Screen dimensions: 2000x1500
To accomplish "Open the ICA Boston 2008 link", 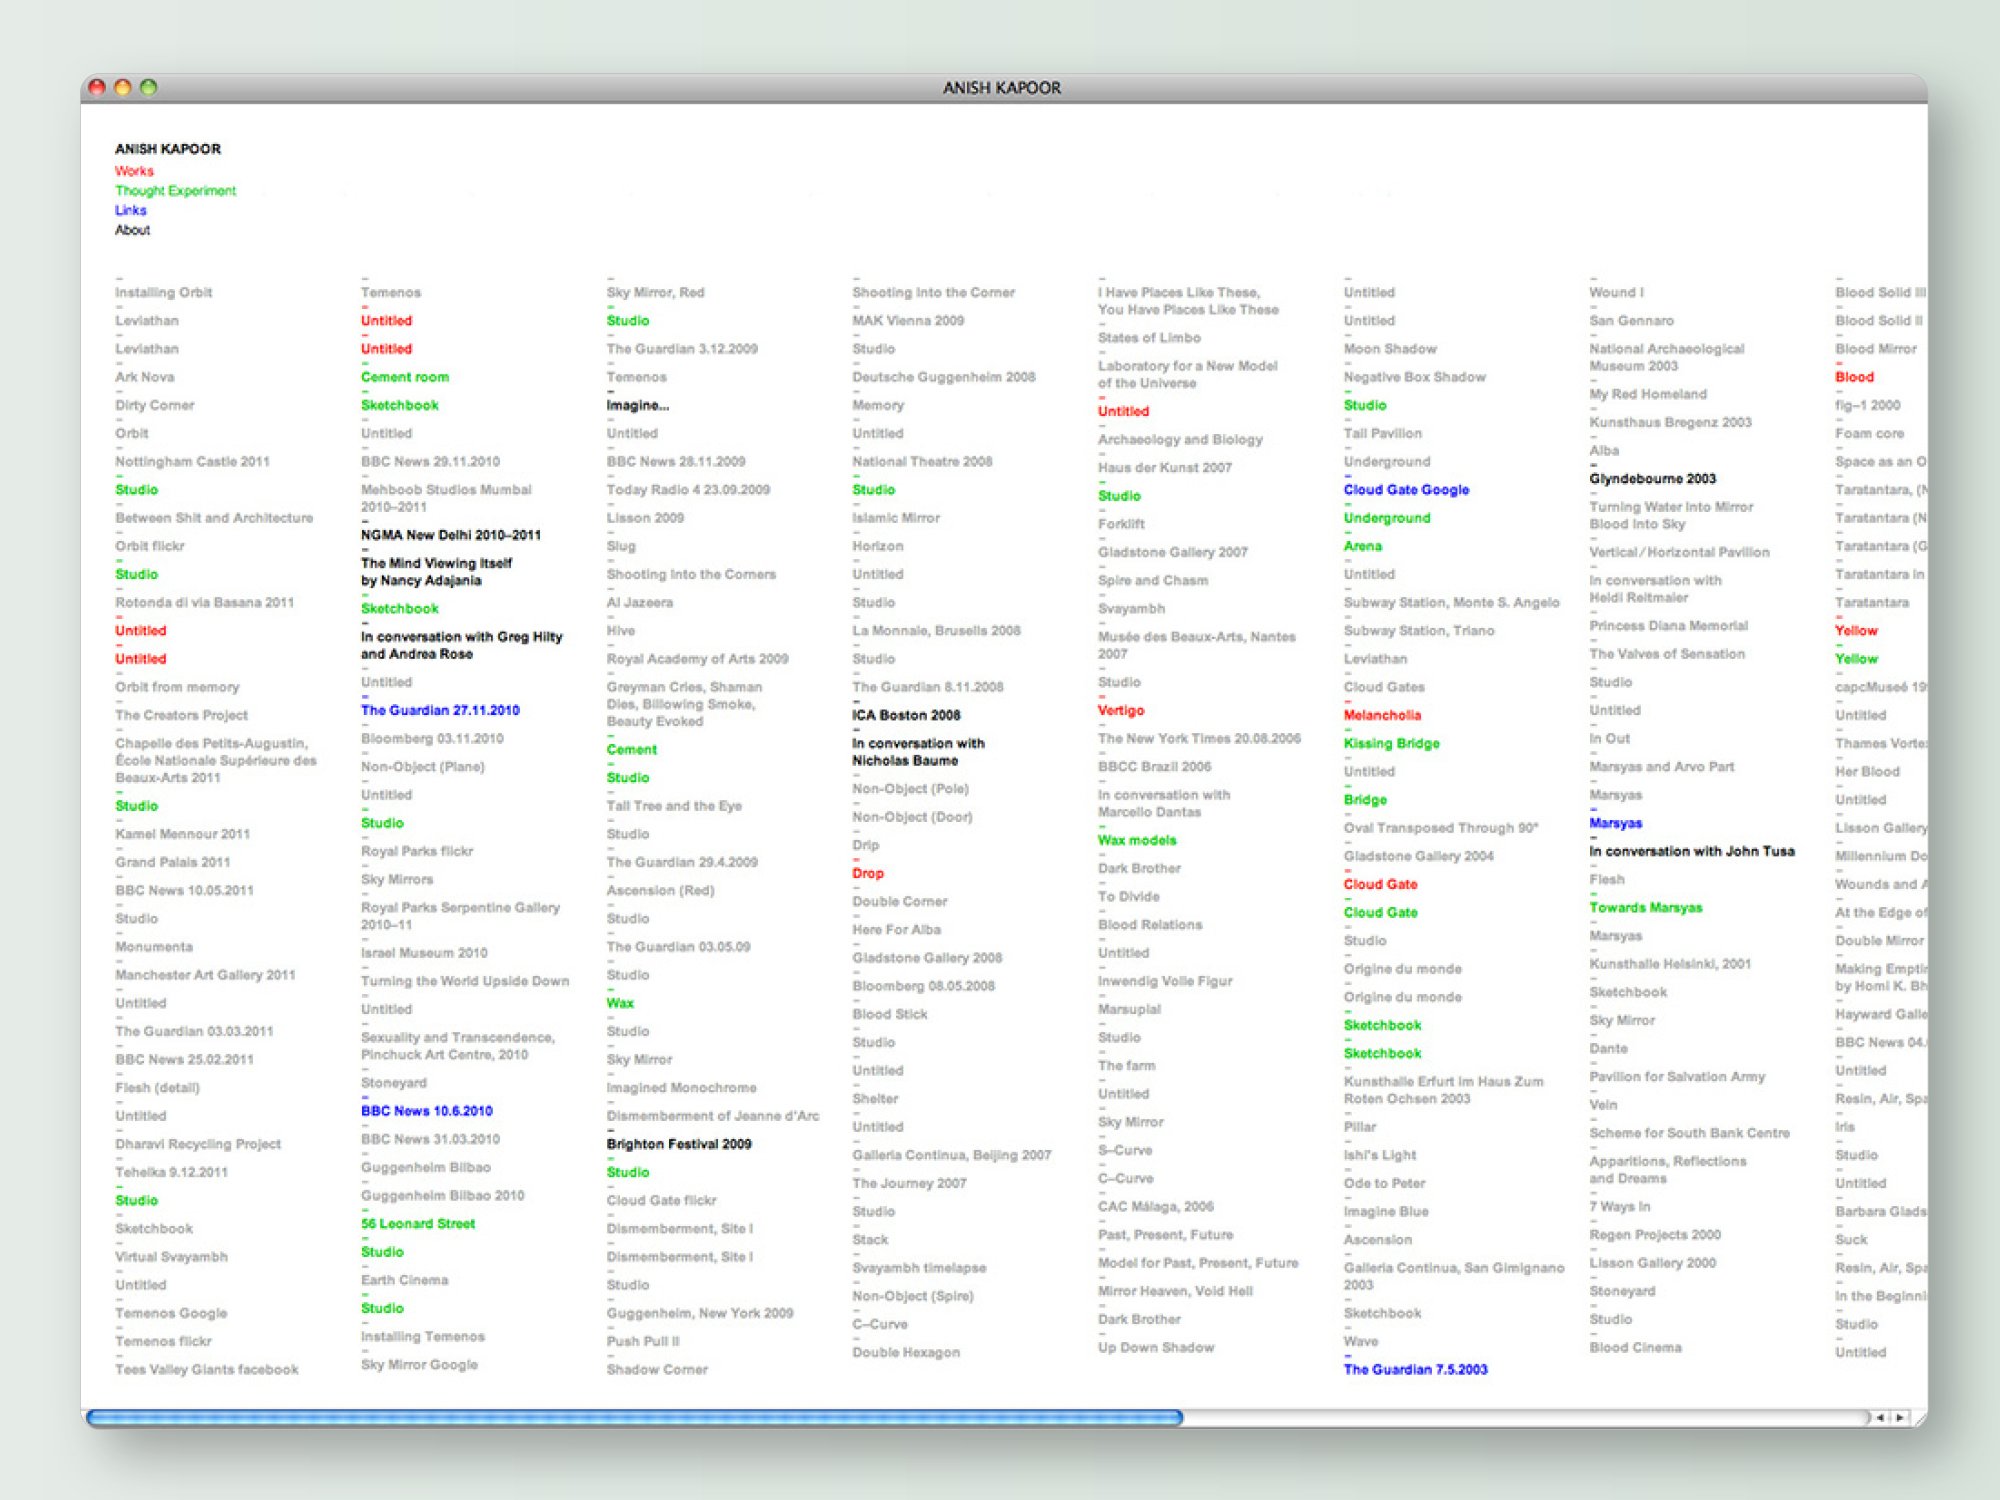I will pyautogui.click(x=906, y=715).
